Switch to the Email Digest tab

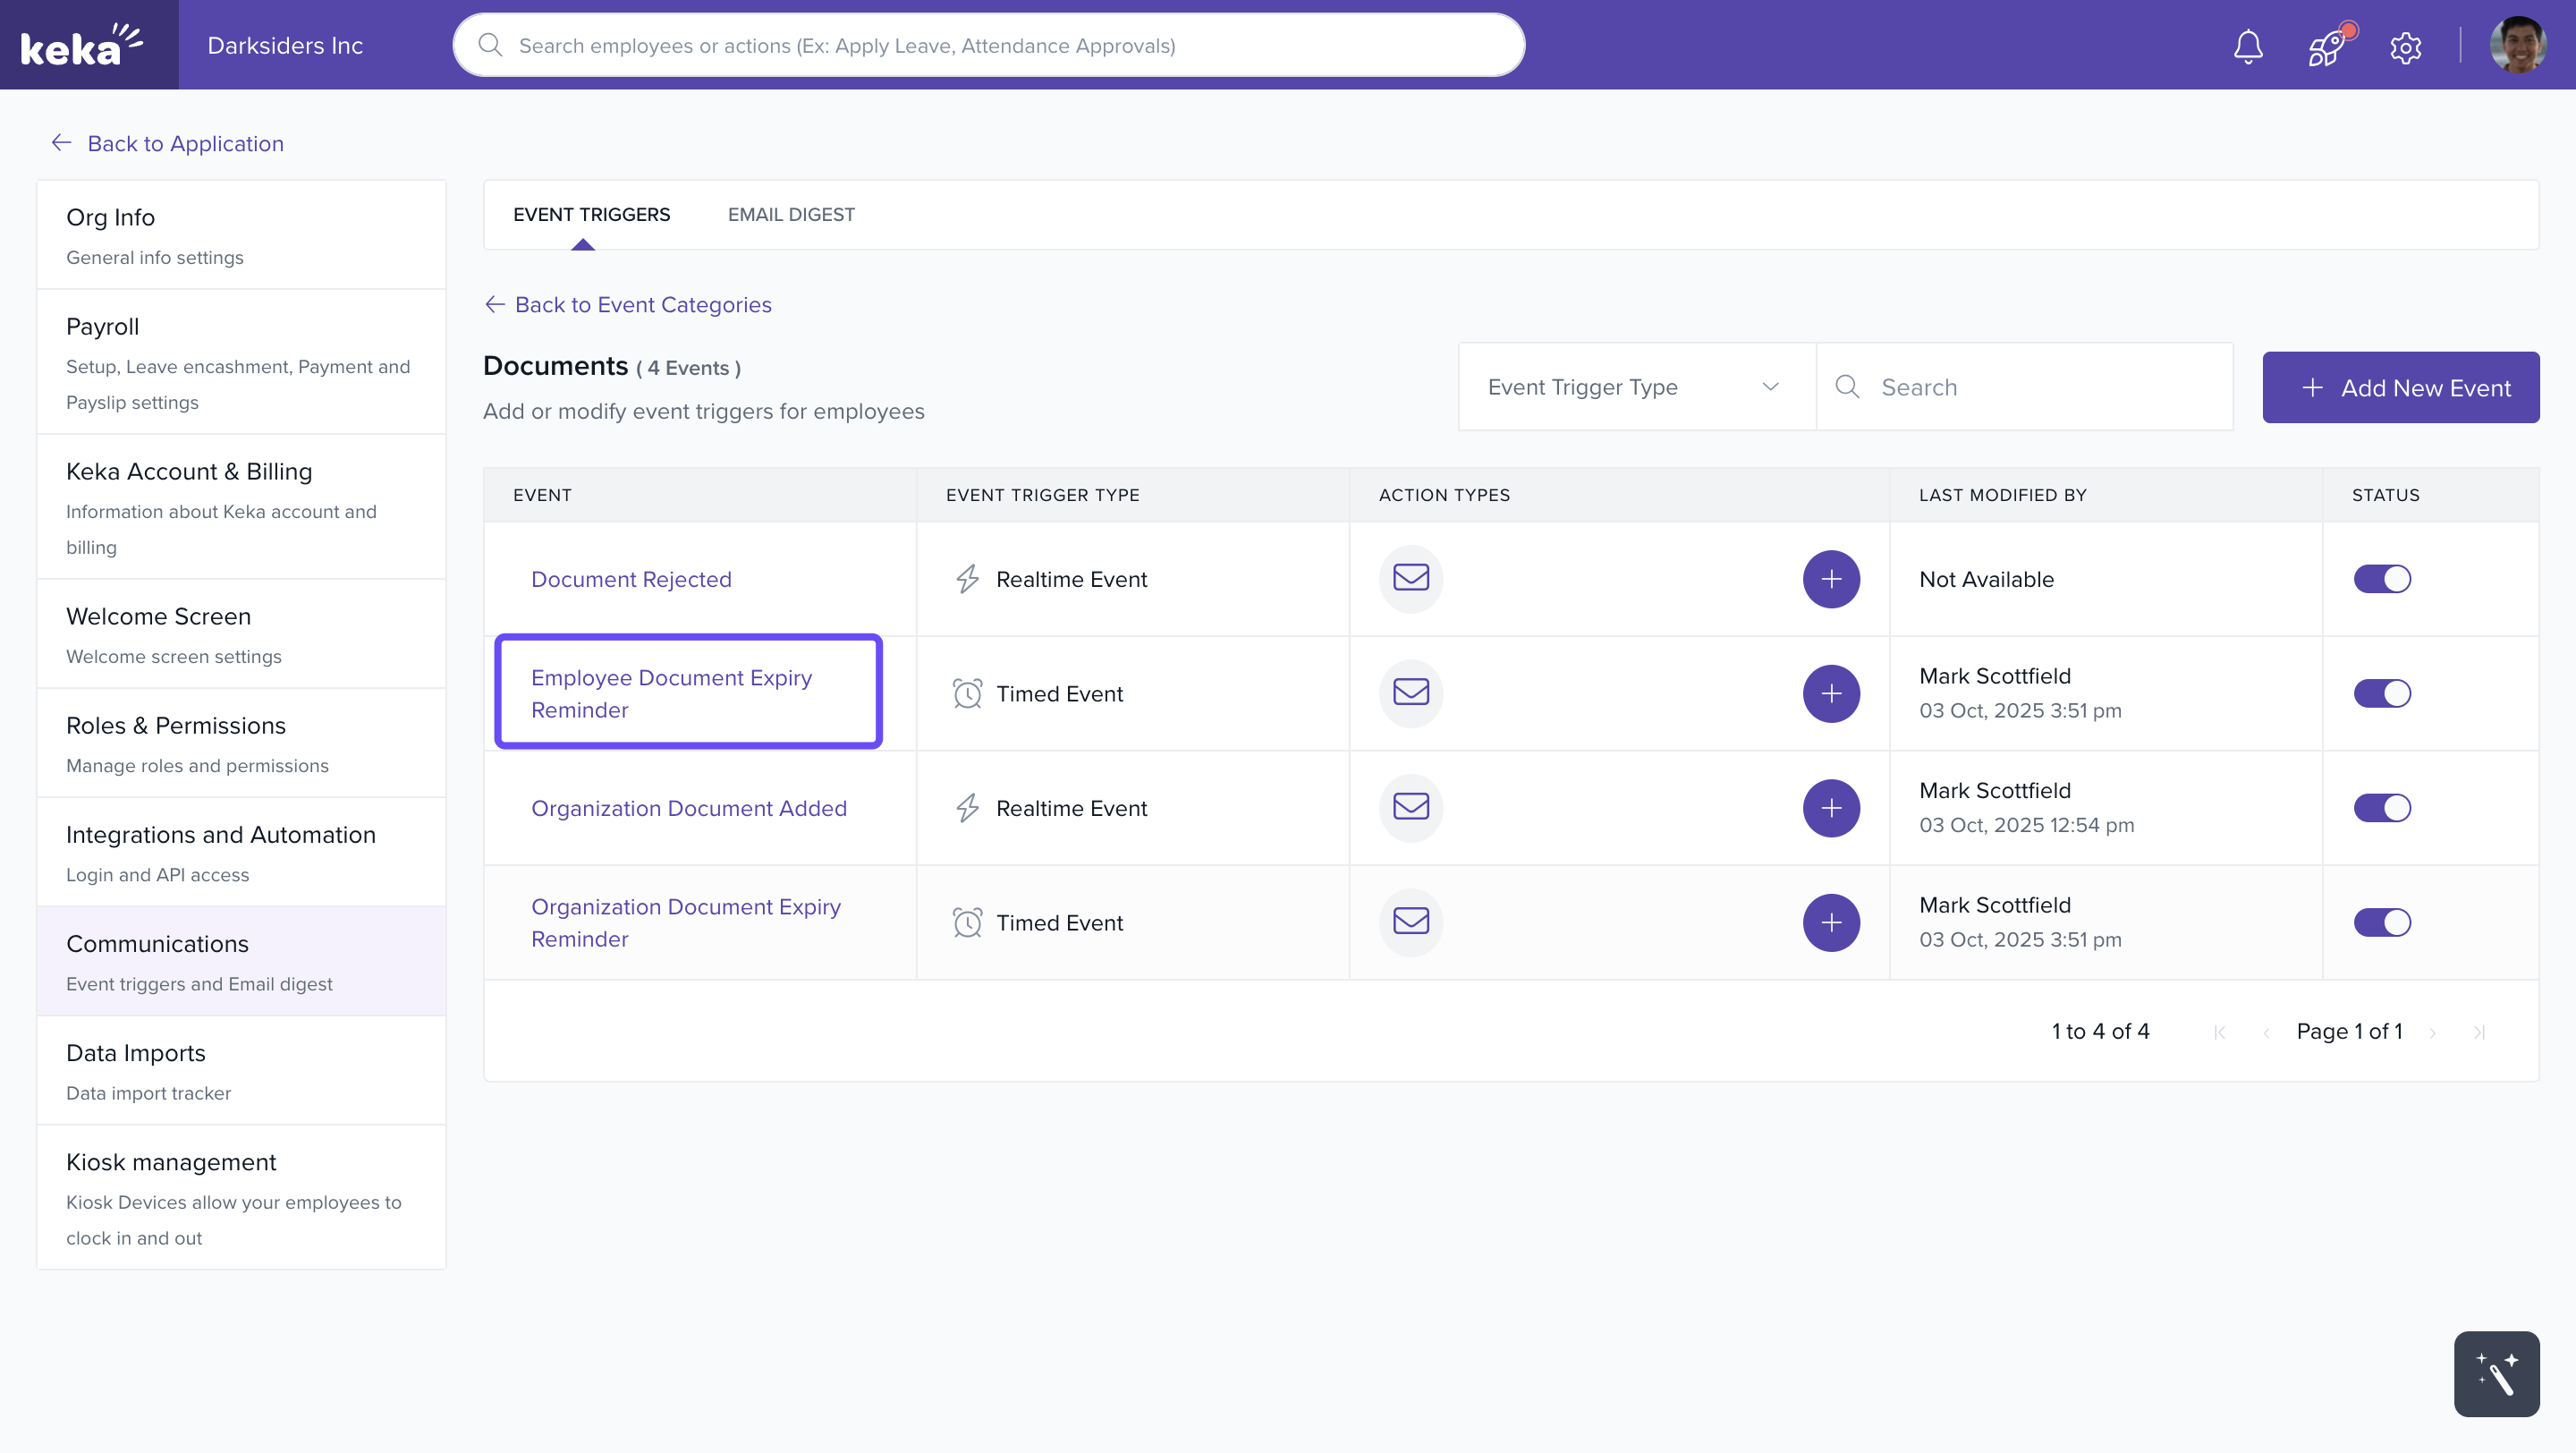point(791,214)
